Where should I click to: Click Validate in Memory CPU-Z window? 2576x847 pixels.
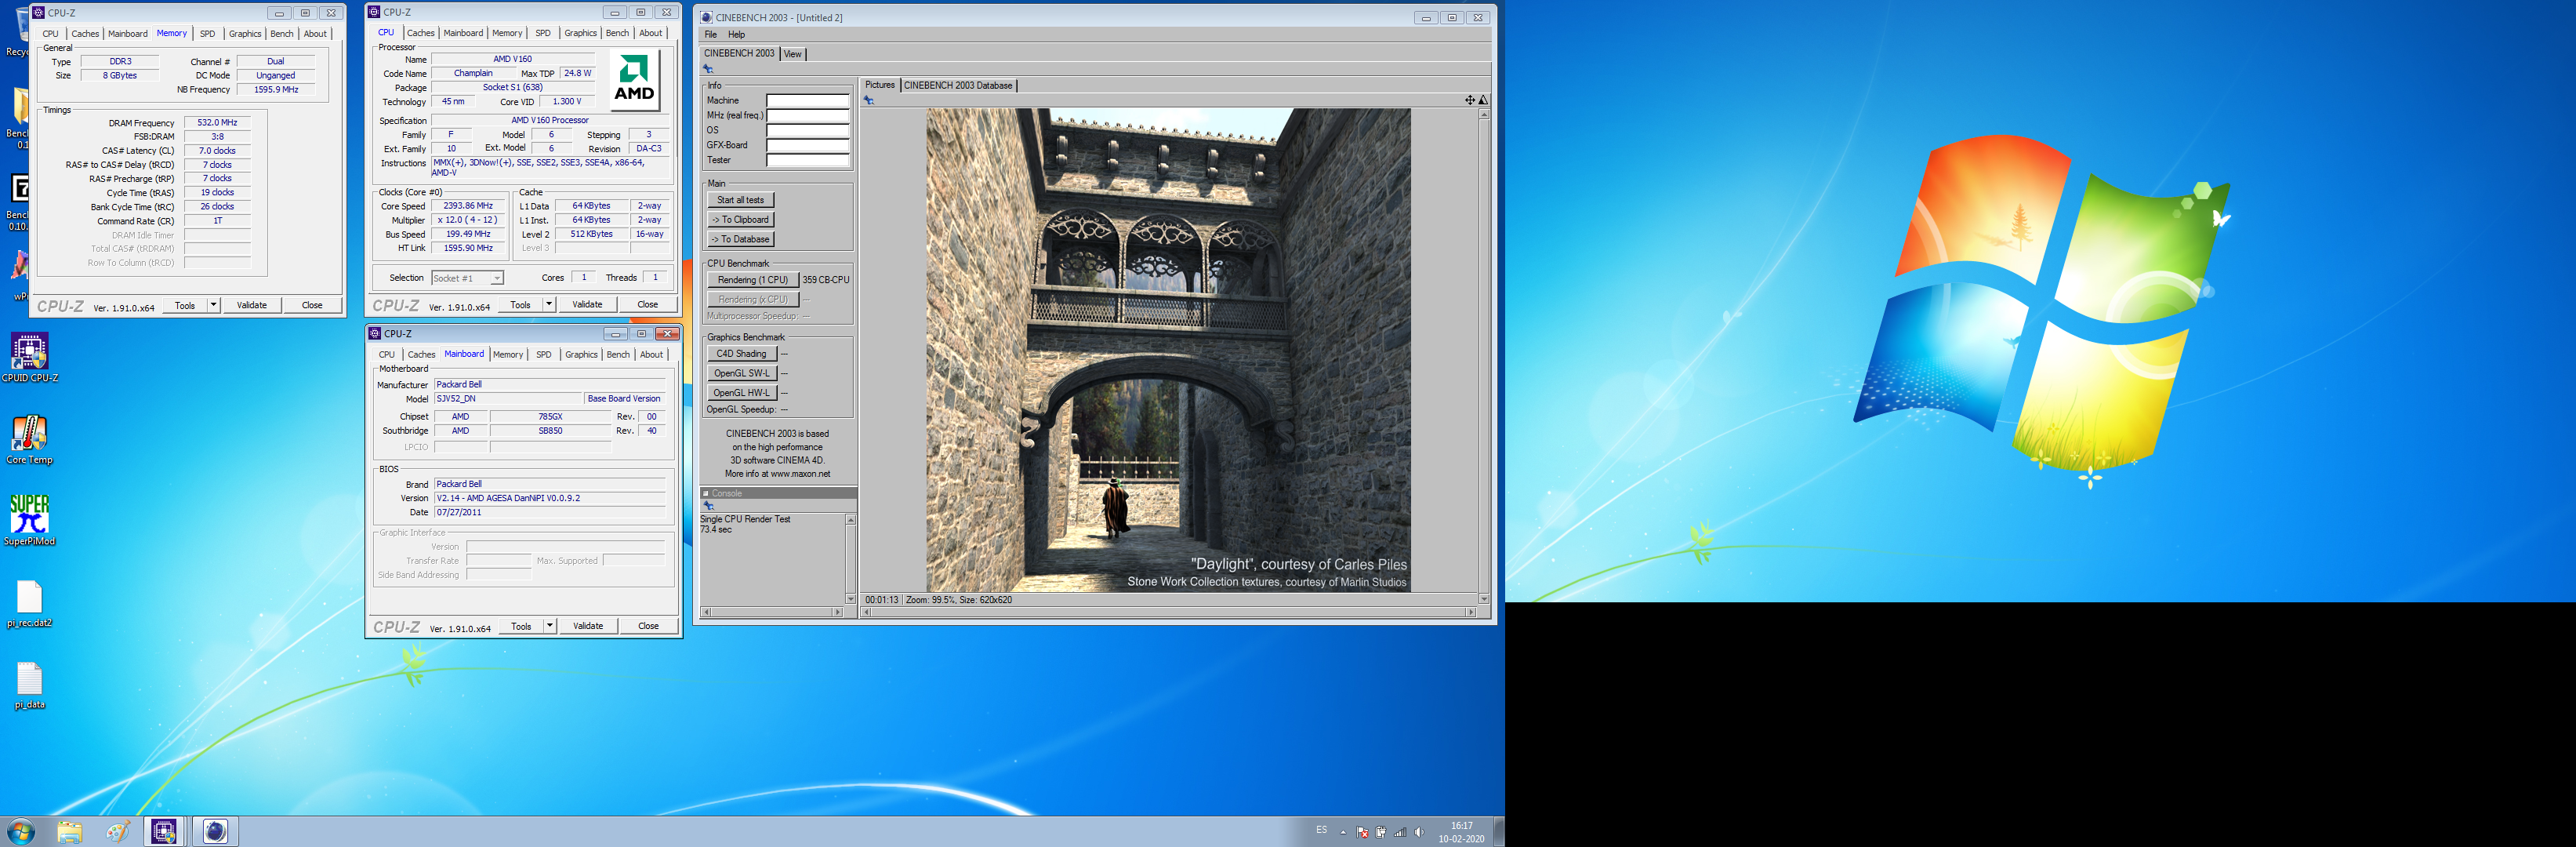tap(252, 305)
